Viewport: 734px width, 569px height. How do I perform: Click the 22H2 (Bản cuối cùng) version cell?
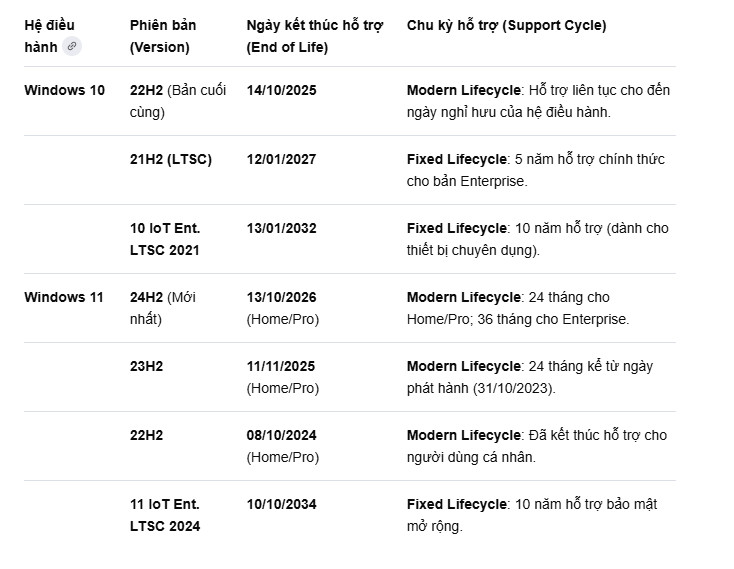pos(178,101)
